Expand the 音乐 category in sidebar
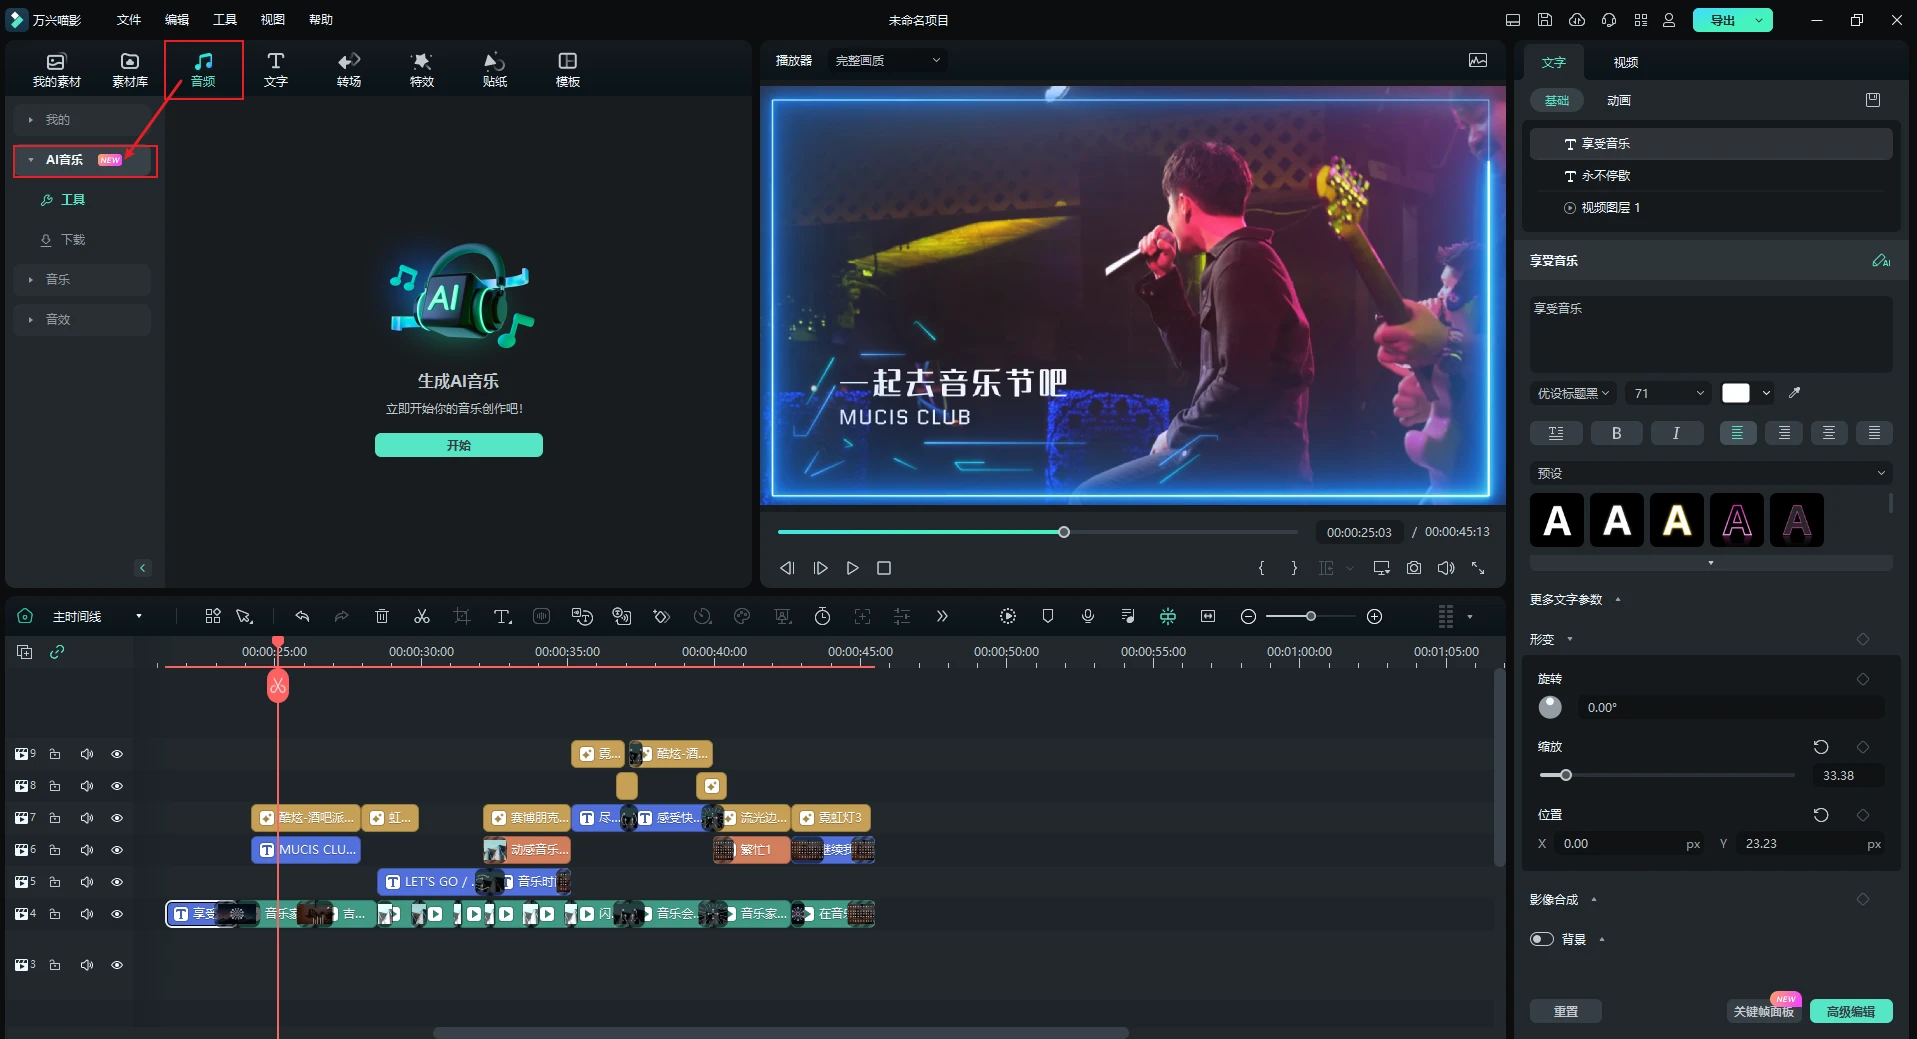1917x1039 pixels. point(83,279)
